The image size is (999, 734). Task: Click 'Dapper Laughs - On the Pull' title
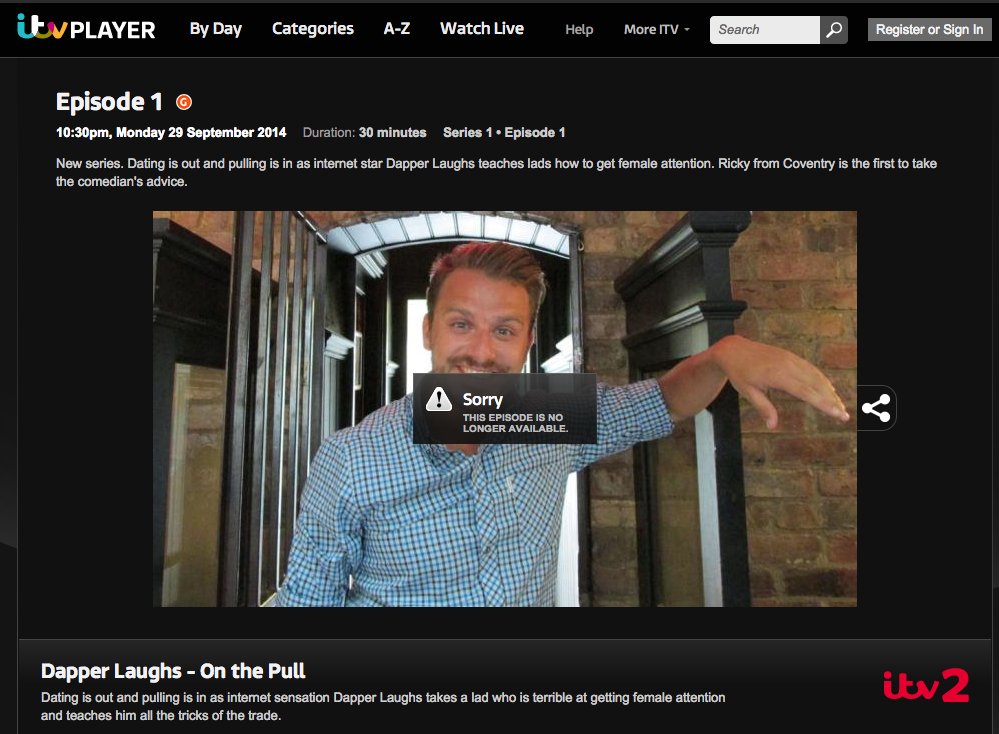tap(173, 671)
